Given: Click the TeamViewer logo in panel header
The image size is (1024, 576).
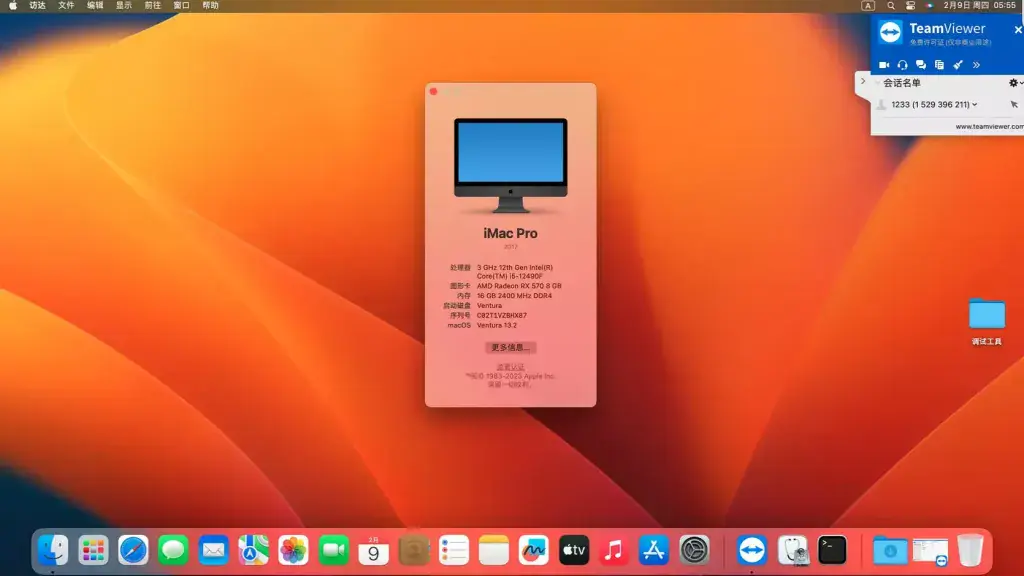Looking at the screenshot, I should 890,31.
